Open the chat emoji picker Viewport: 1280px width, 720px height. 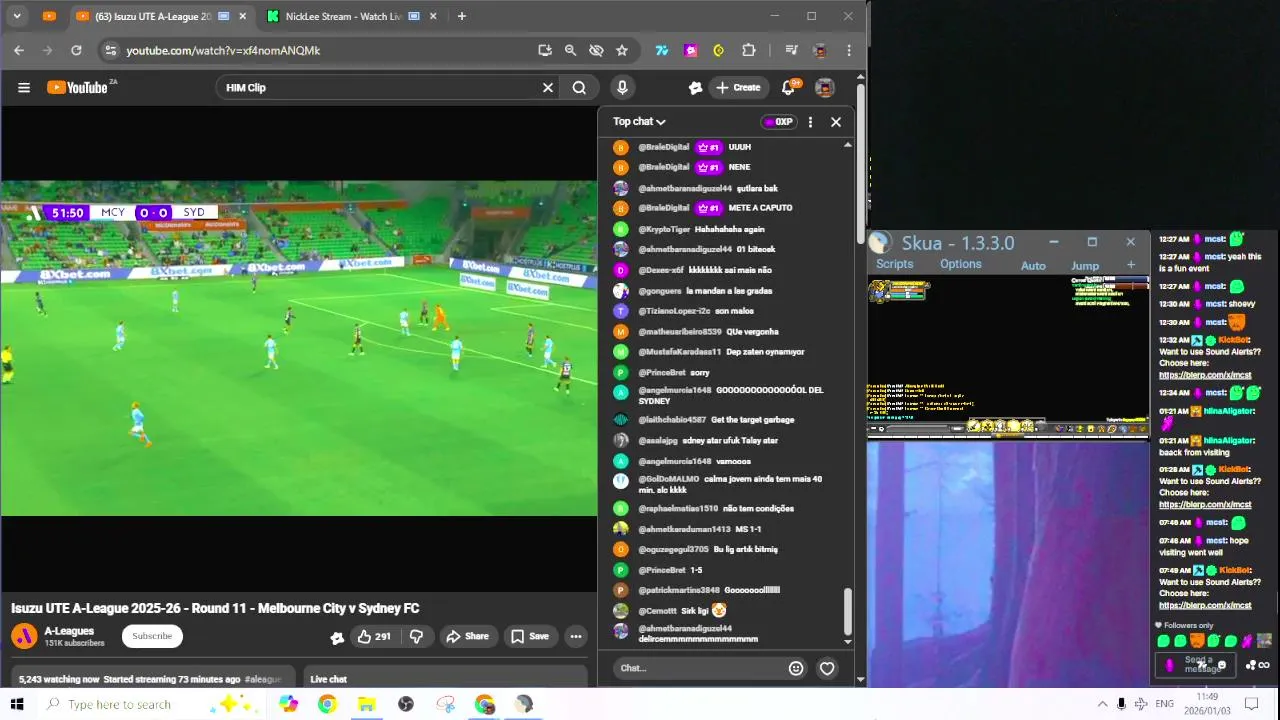pyautogui.click(x=796, y=668)
